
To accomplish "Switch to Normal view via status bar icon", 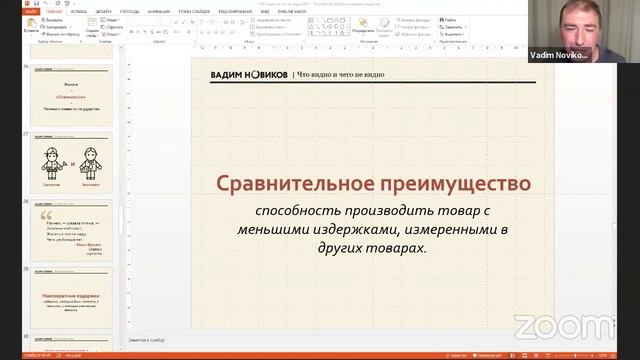I will (513, 356).
